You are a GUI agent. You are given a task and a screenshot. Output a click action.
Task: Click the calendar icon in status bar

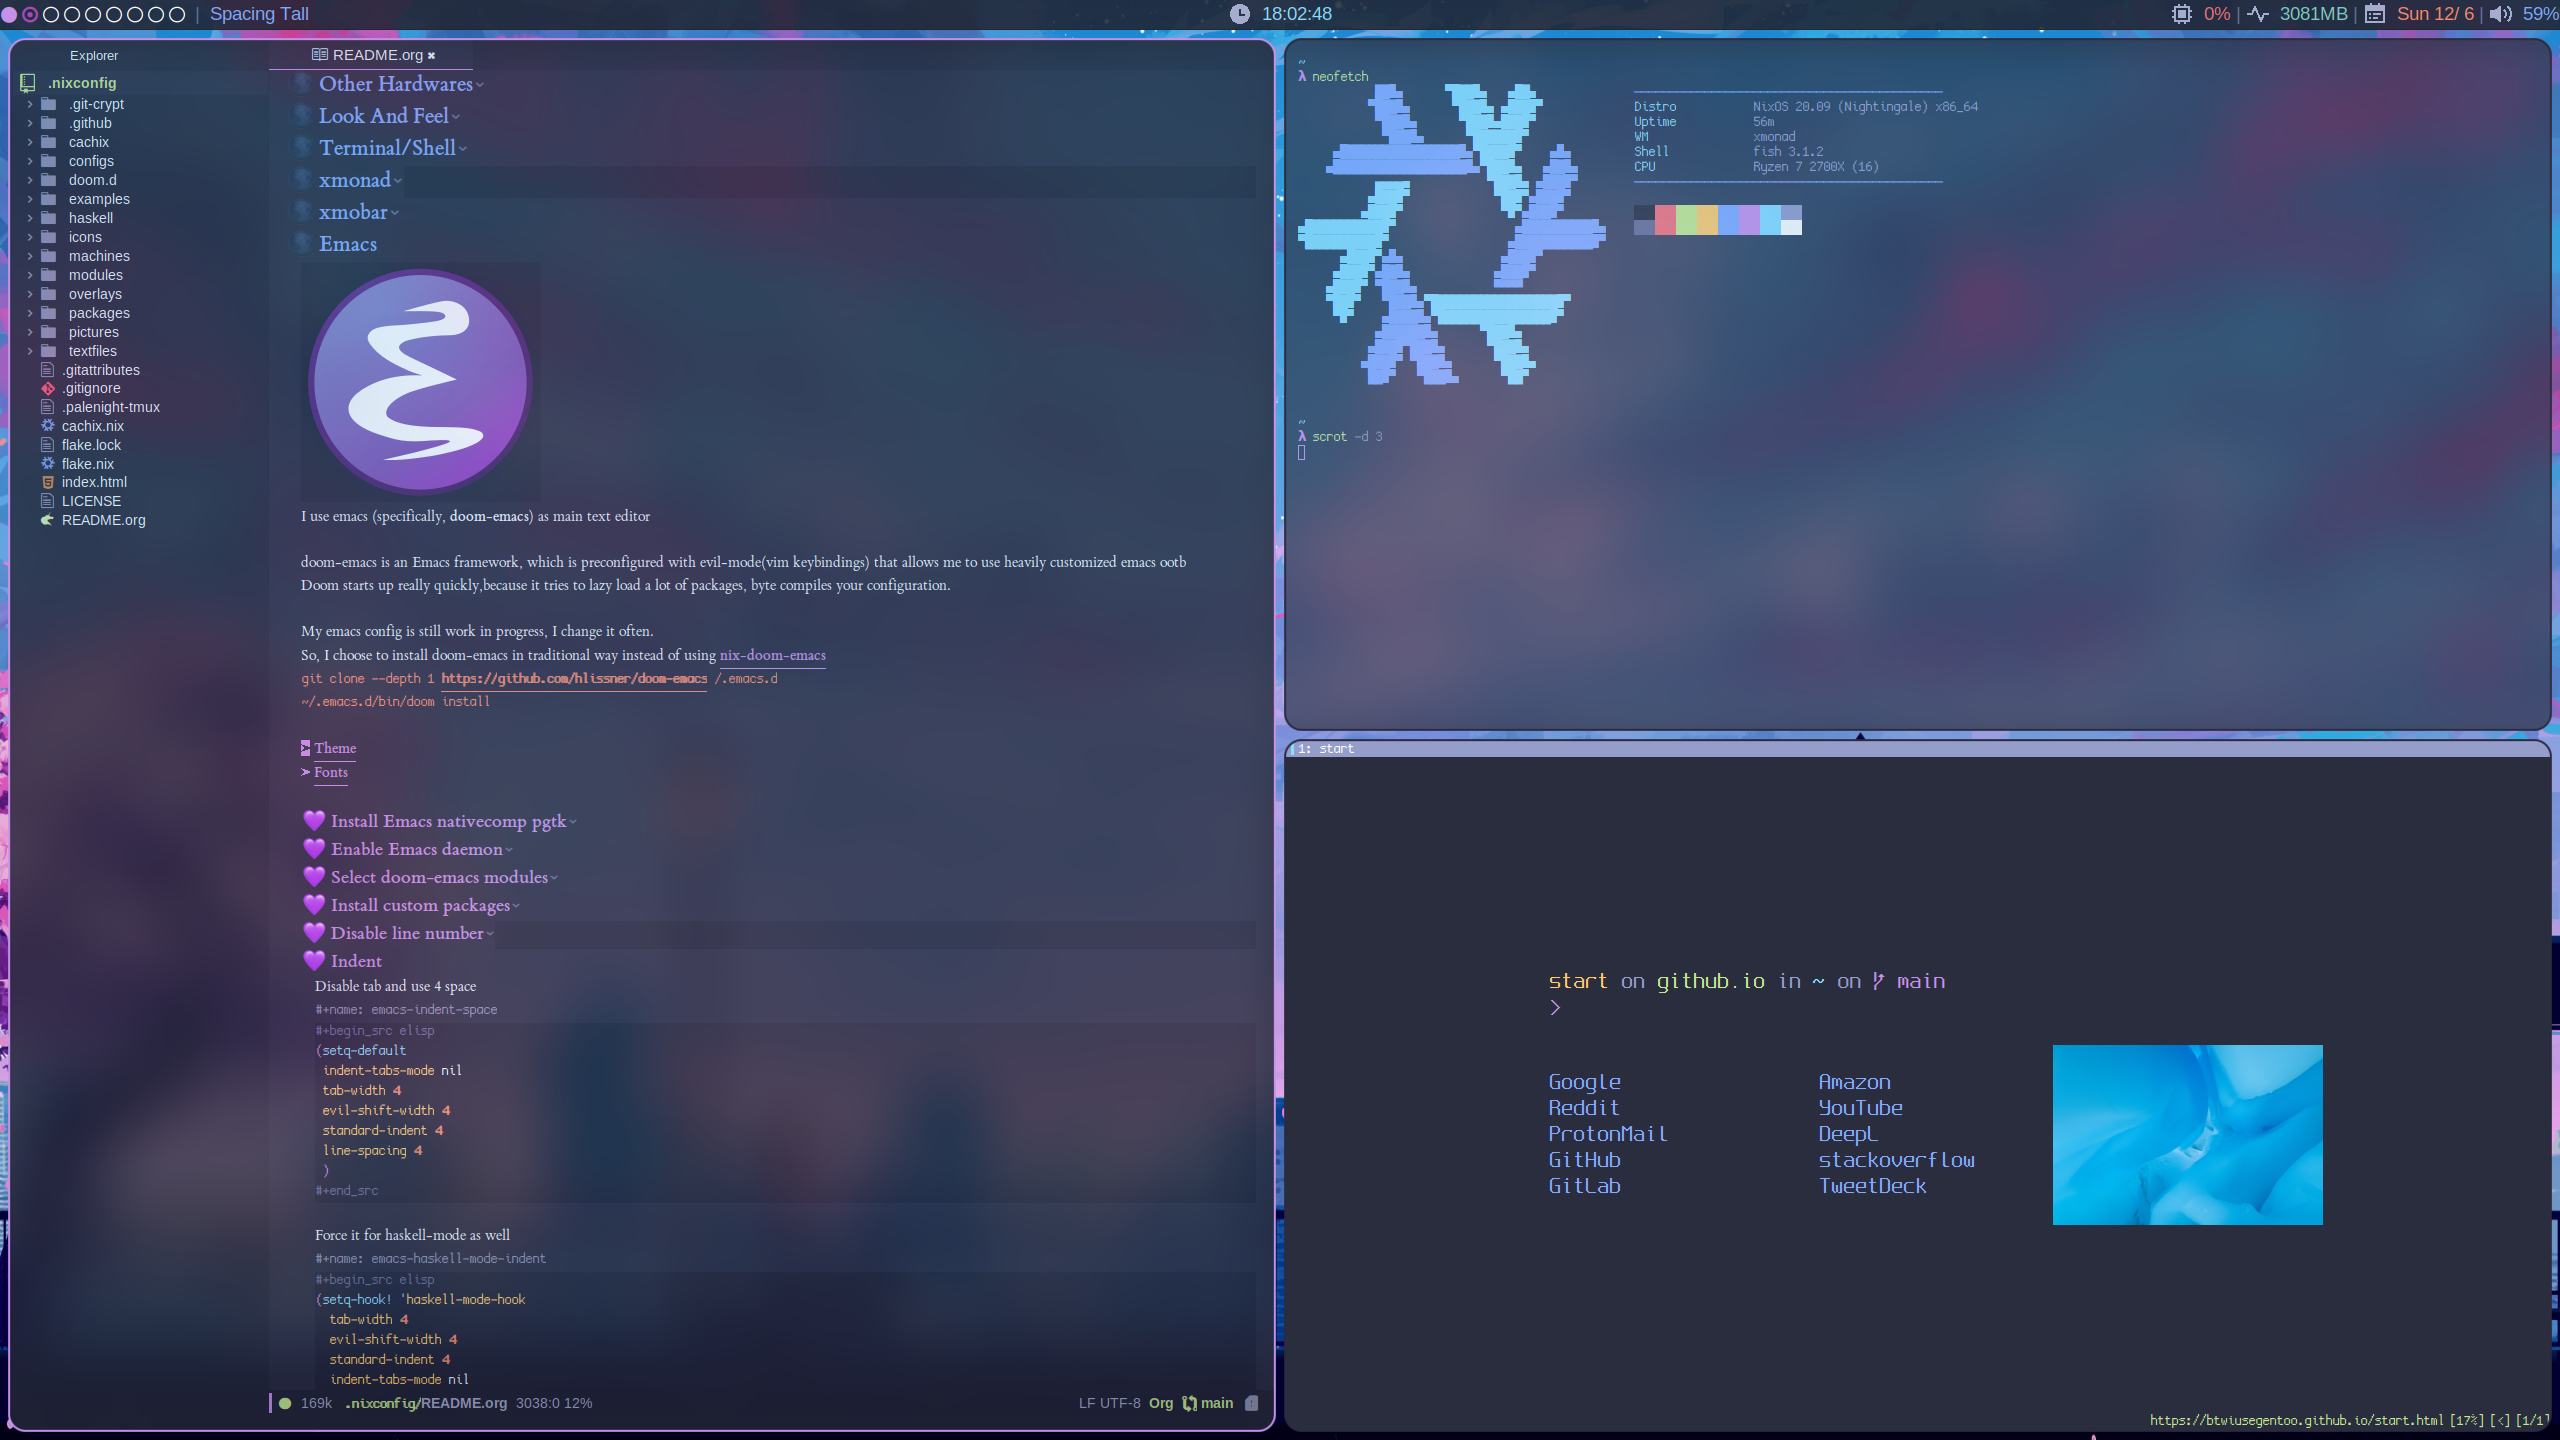[x=2375, y=14]
